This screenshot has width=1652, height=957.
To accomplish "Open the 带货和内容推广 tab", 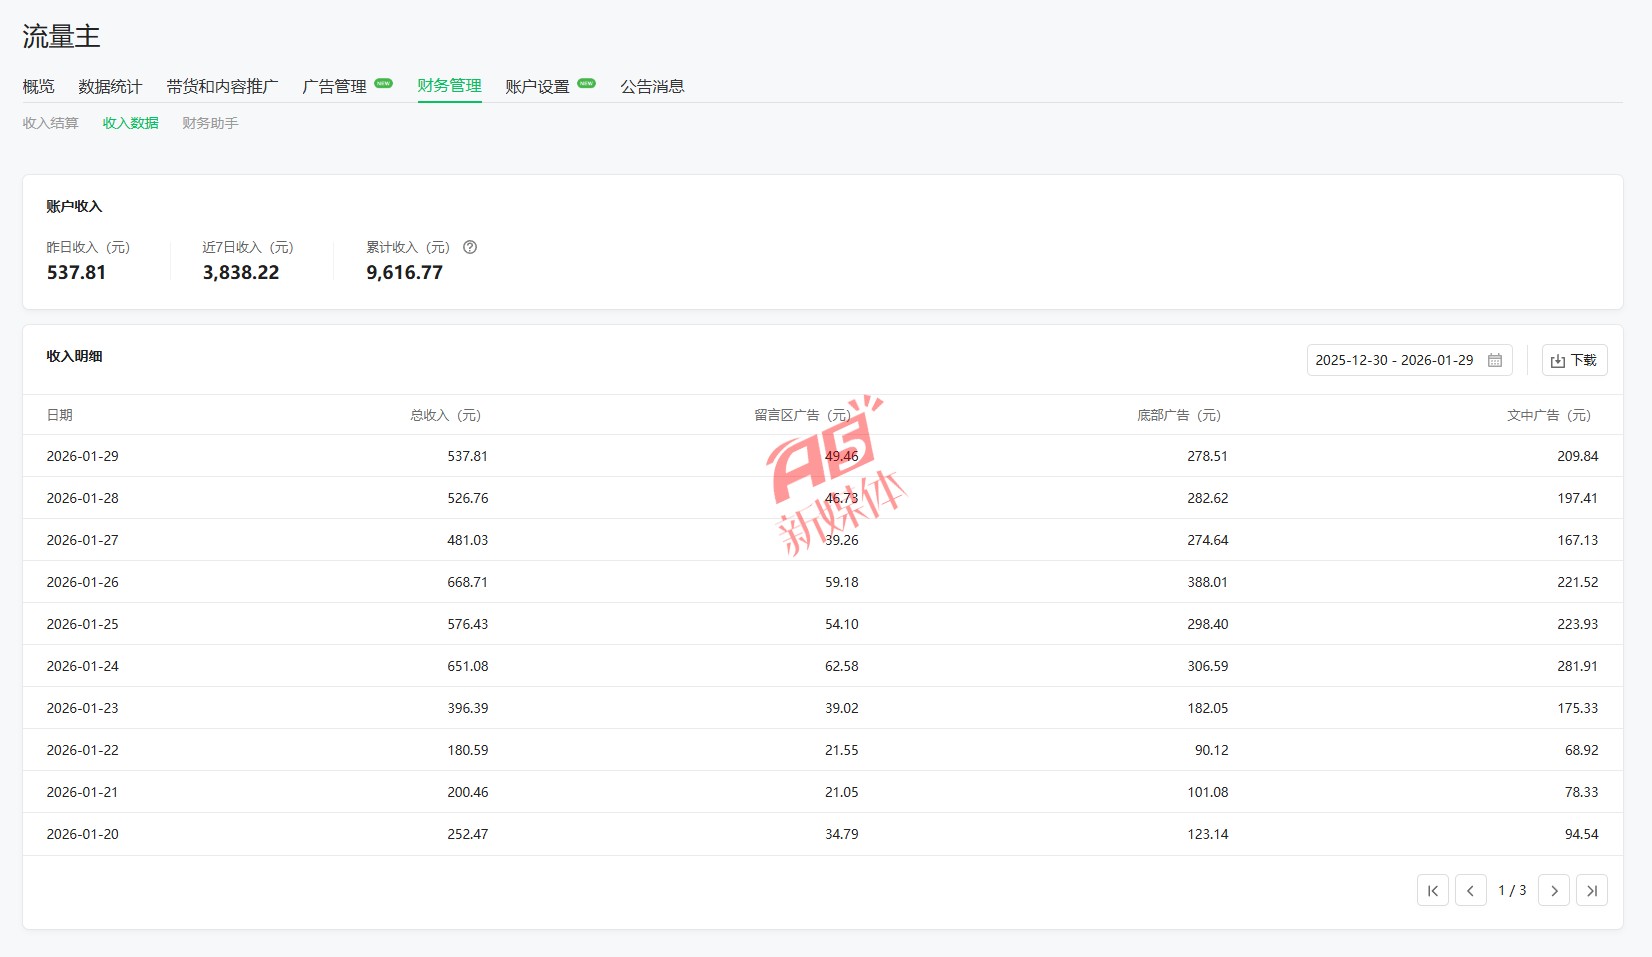I will [x=222, y=86].
